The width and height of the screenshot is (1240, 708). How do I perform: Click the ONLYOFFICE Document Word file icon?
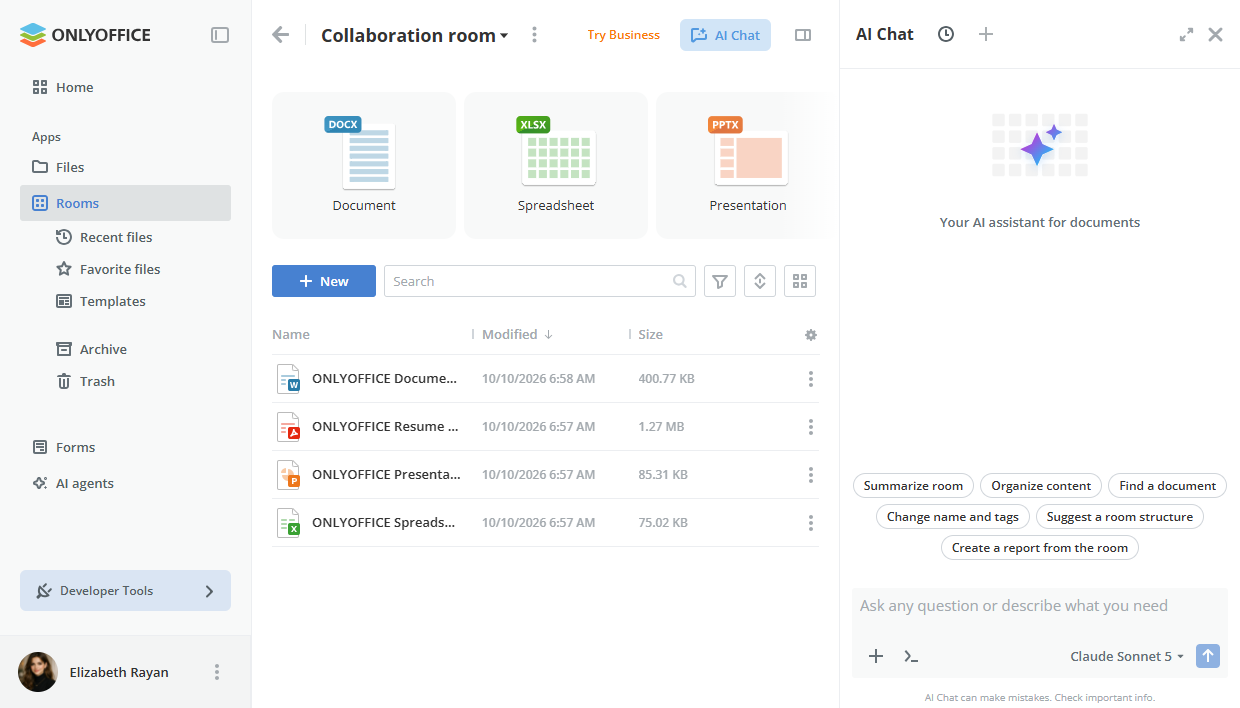pyautogui.click(x=288, y=379)
